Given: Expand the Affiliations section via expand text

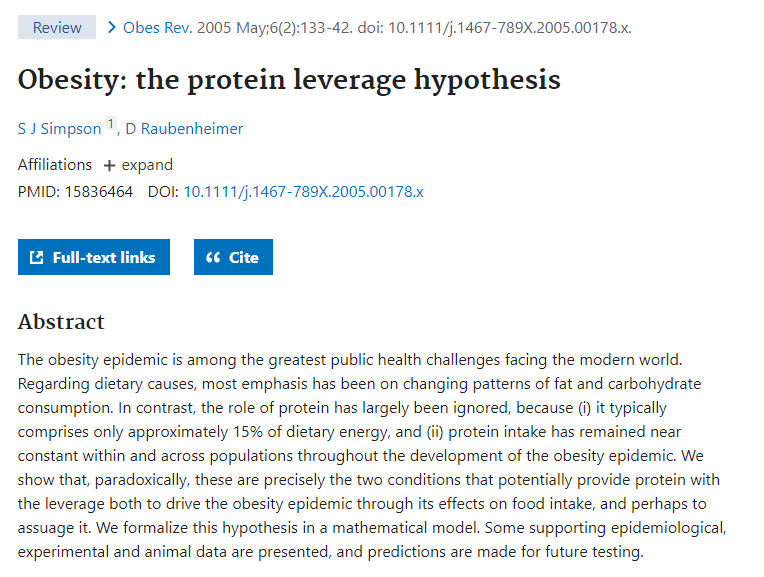Looking at the screenshot, I should click(147, 165).
